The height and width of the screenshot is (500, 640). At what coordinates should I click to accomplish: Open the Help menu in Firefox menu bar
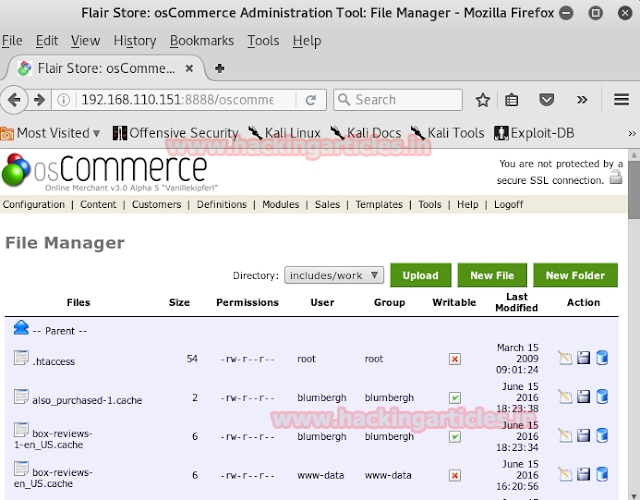307,41
